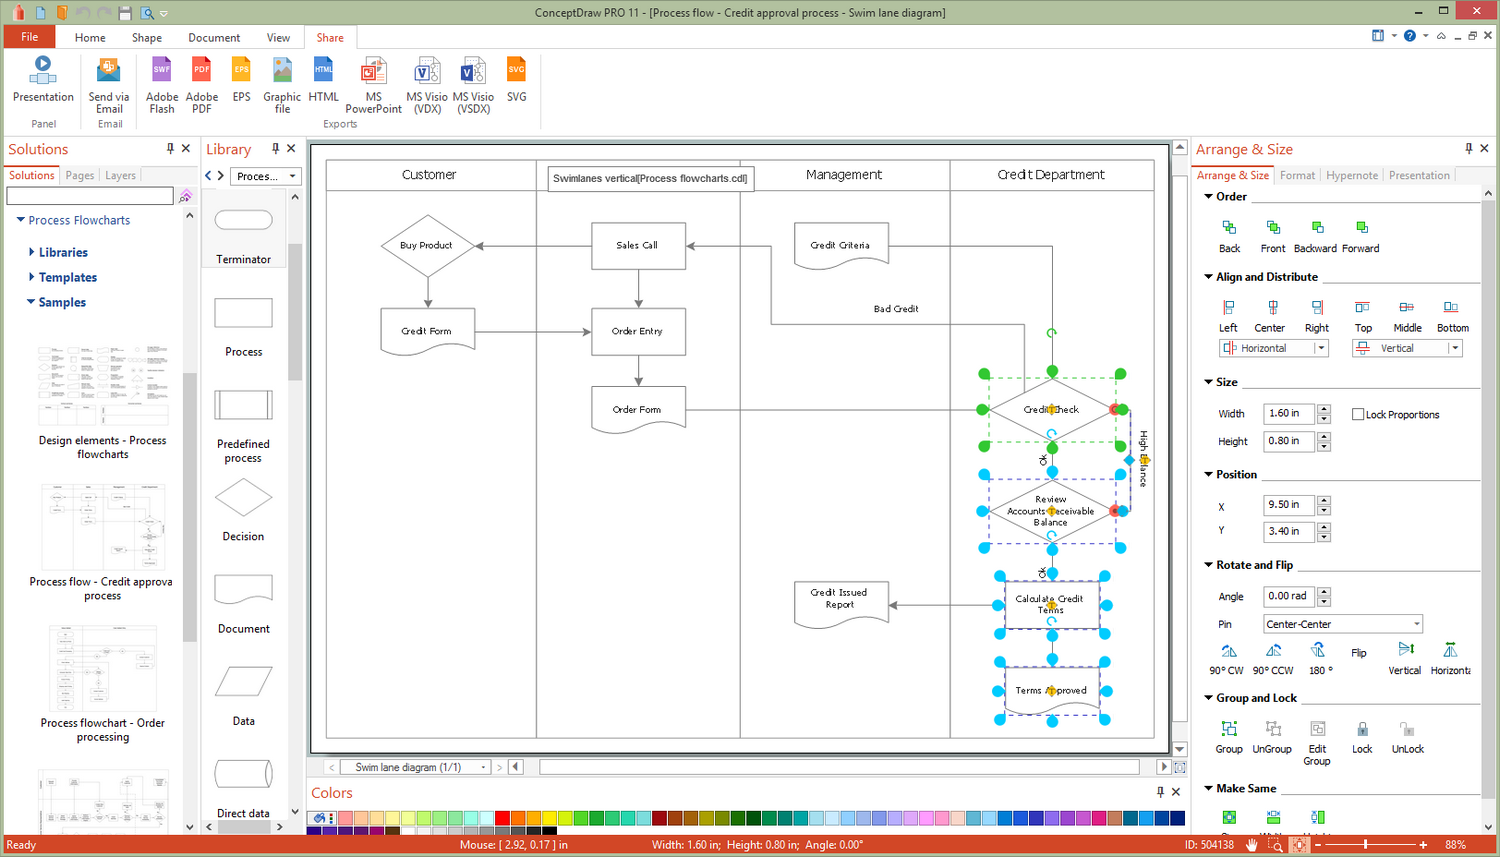Viewport: 1500px width, 857px height.
Task: Open the Document menu tab
Action: pos(214,38)
